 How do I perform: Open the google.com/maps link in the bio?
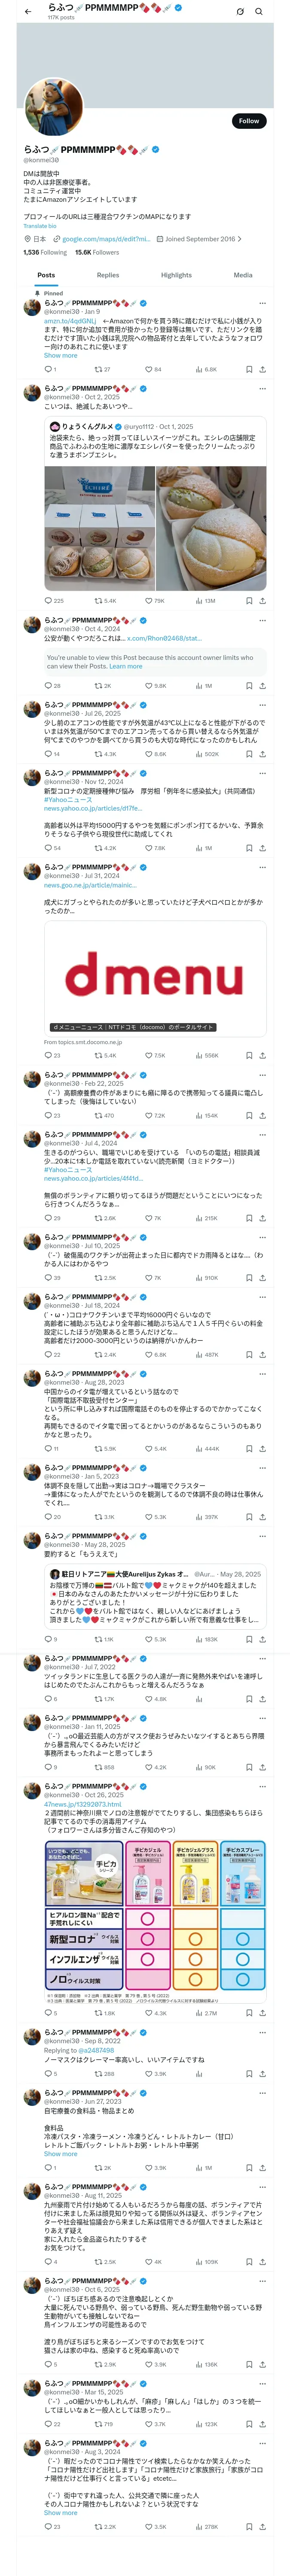click(x=105, y=239)
